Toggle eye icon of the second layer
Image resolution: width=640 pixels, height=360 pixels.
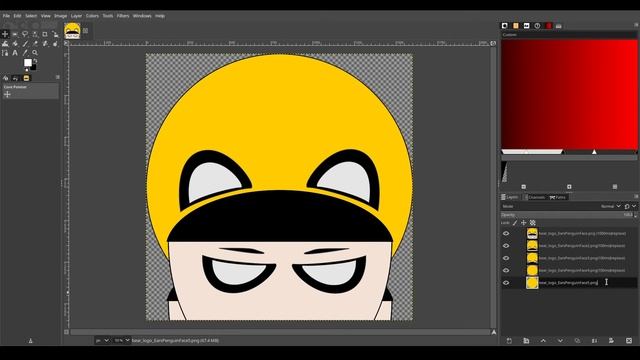point(506,246)
